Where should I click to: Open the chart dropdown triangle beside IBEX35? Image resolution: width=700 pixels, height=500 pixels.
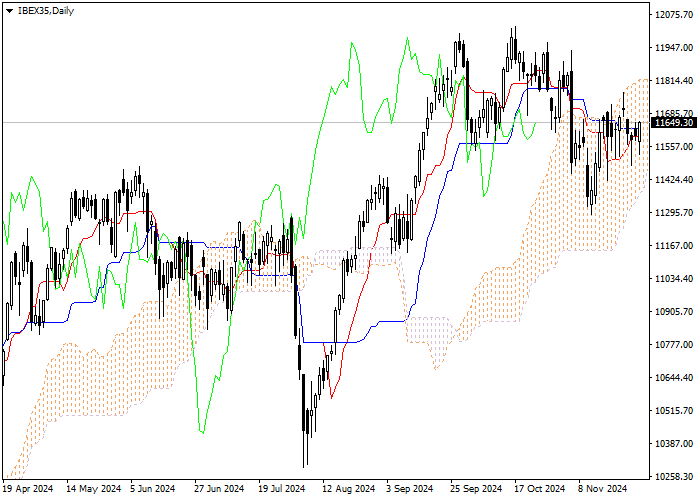click(9, 11)
